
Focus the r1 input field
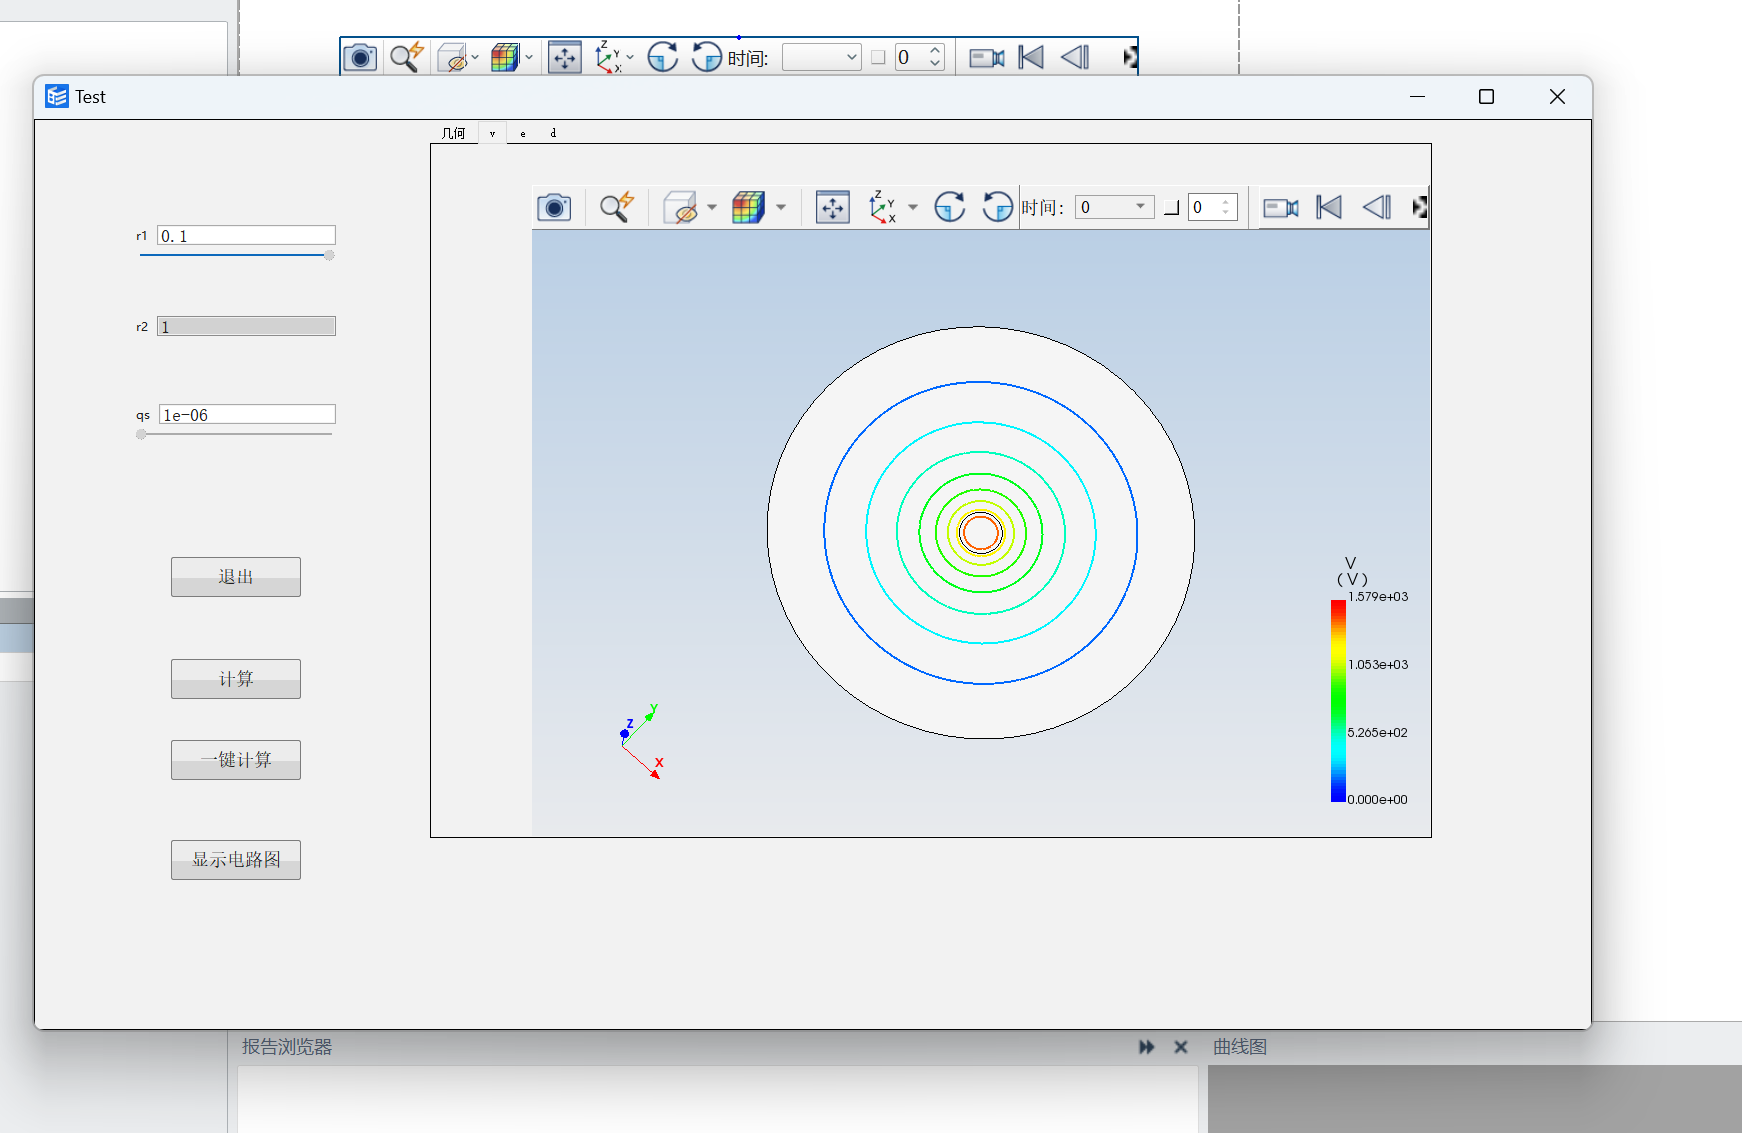pyautogui.click(x=246, y=235)
